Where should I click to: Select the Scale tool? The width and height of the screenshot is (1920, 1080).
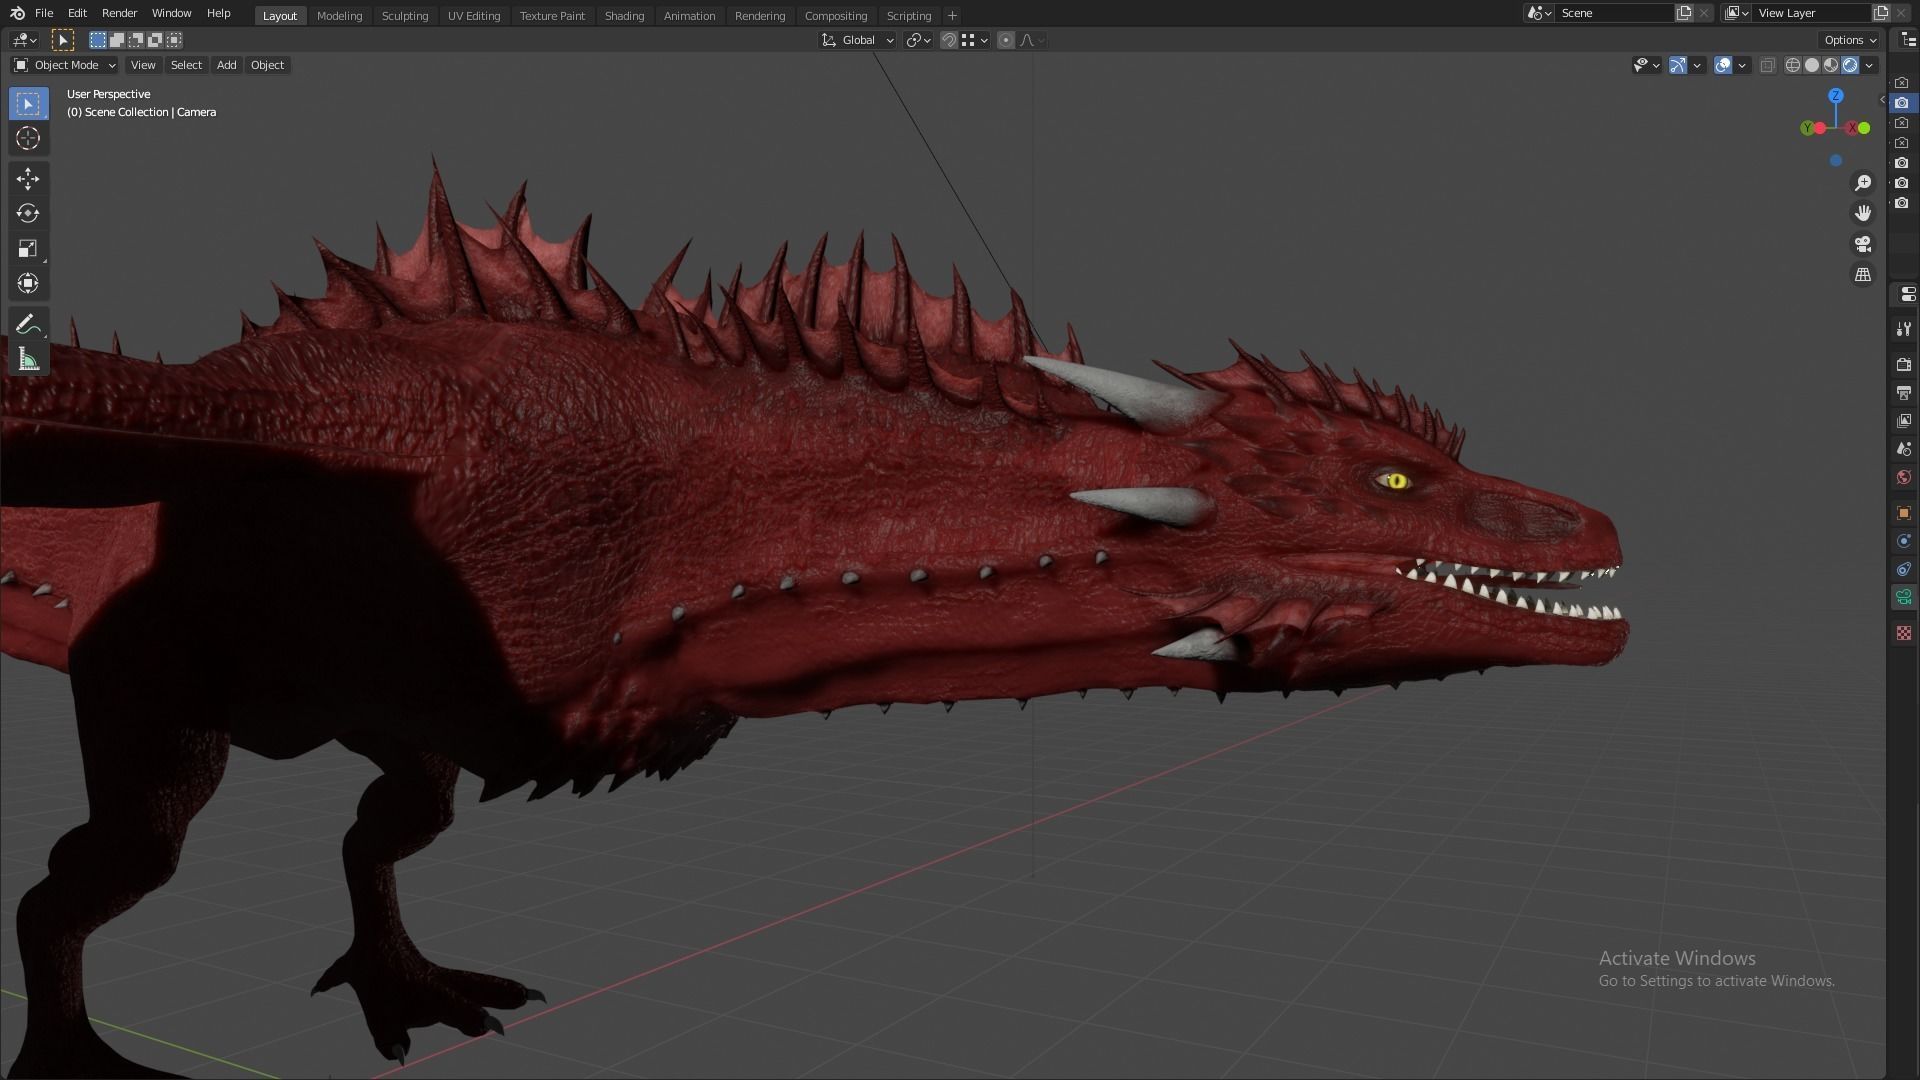(x=28, y=248)
